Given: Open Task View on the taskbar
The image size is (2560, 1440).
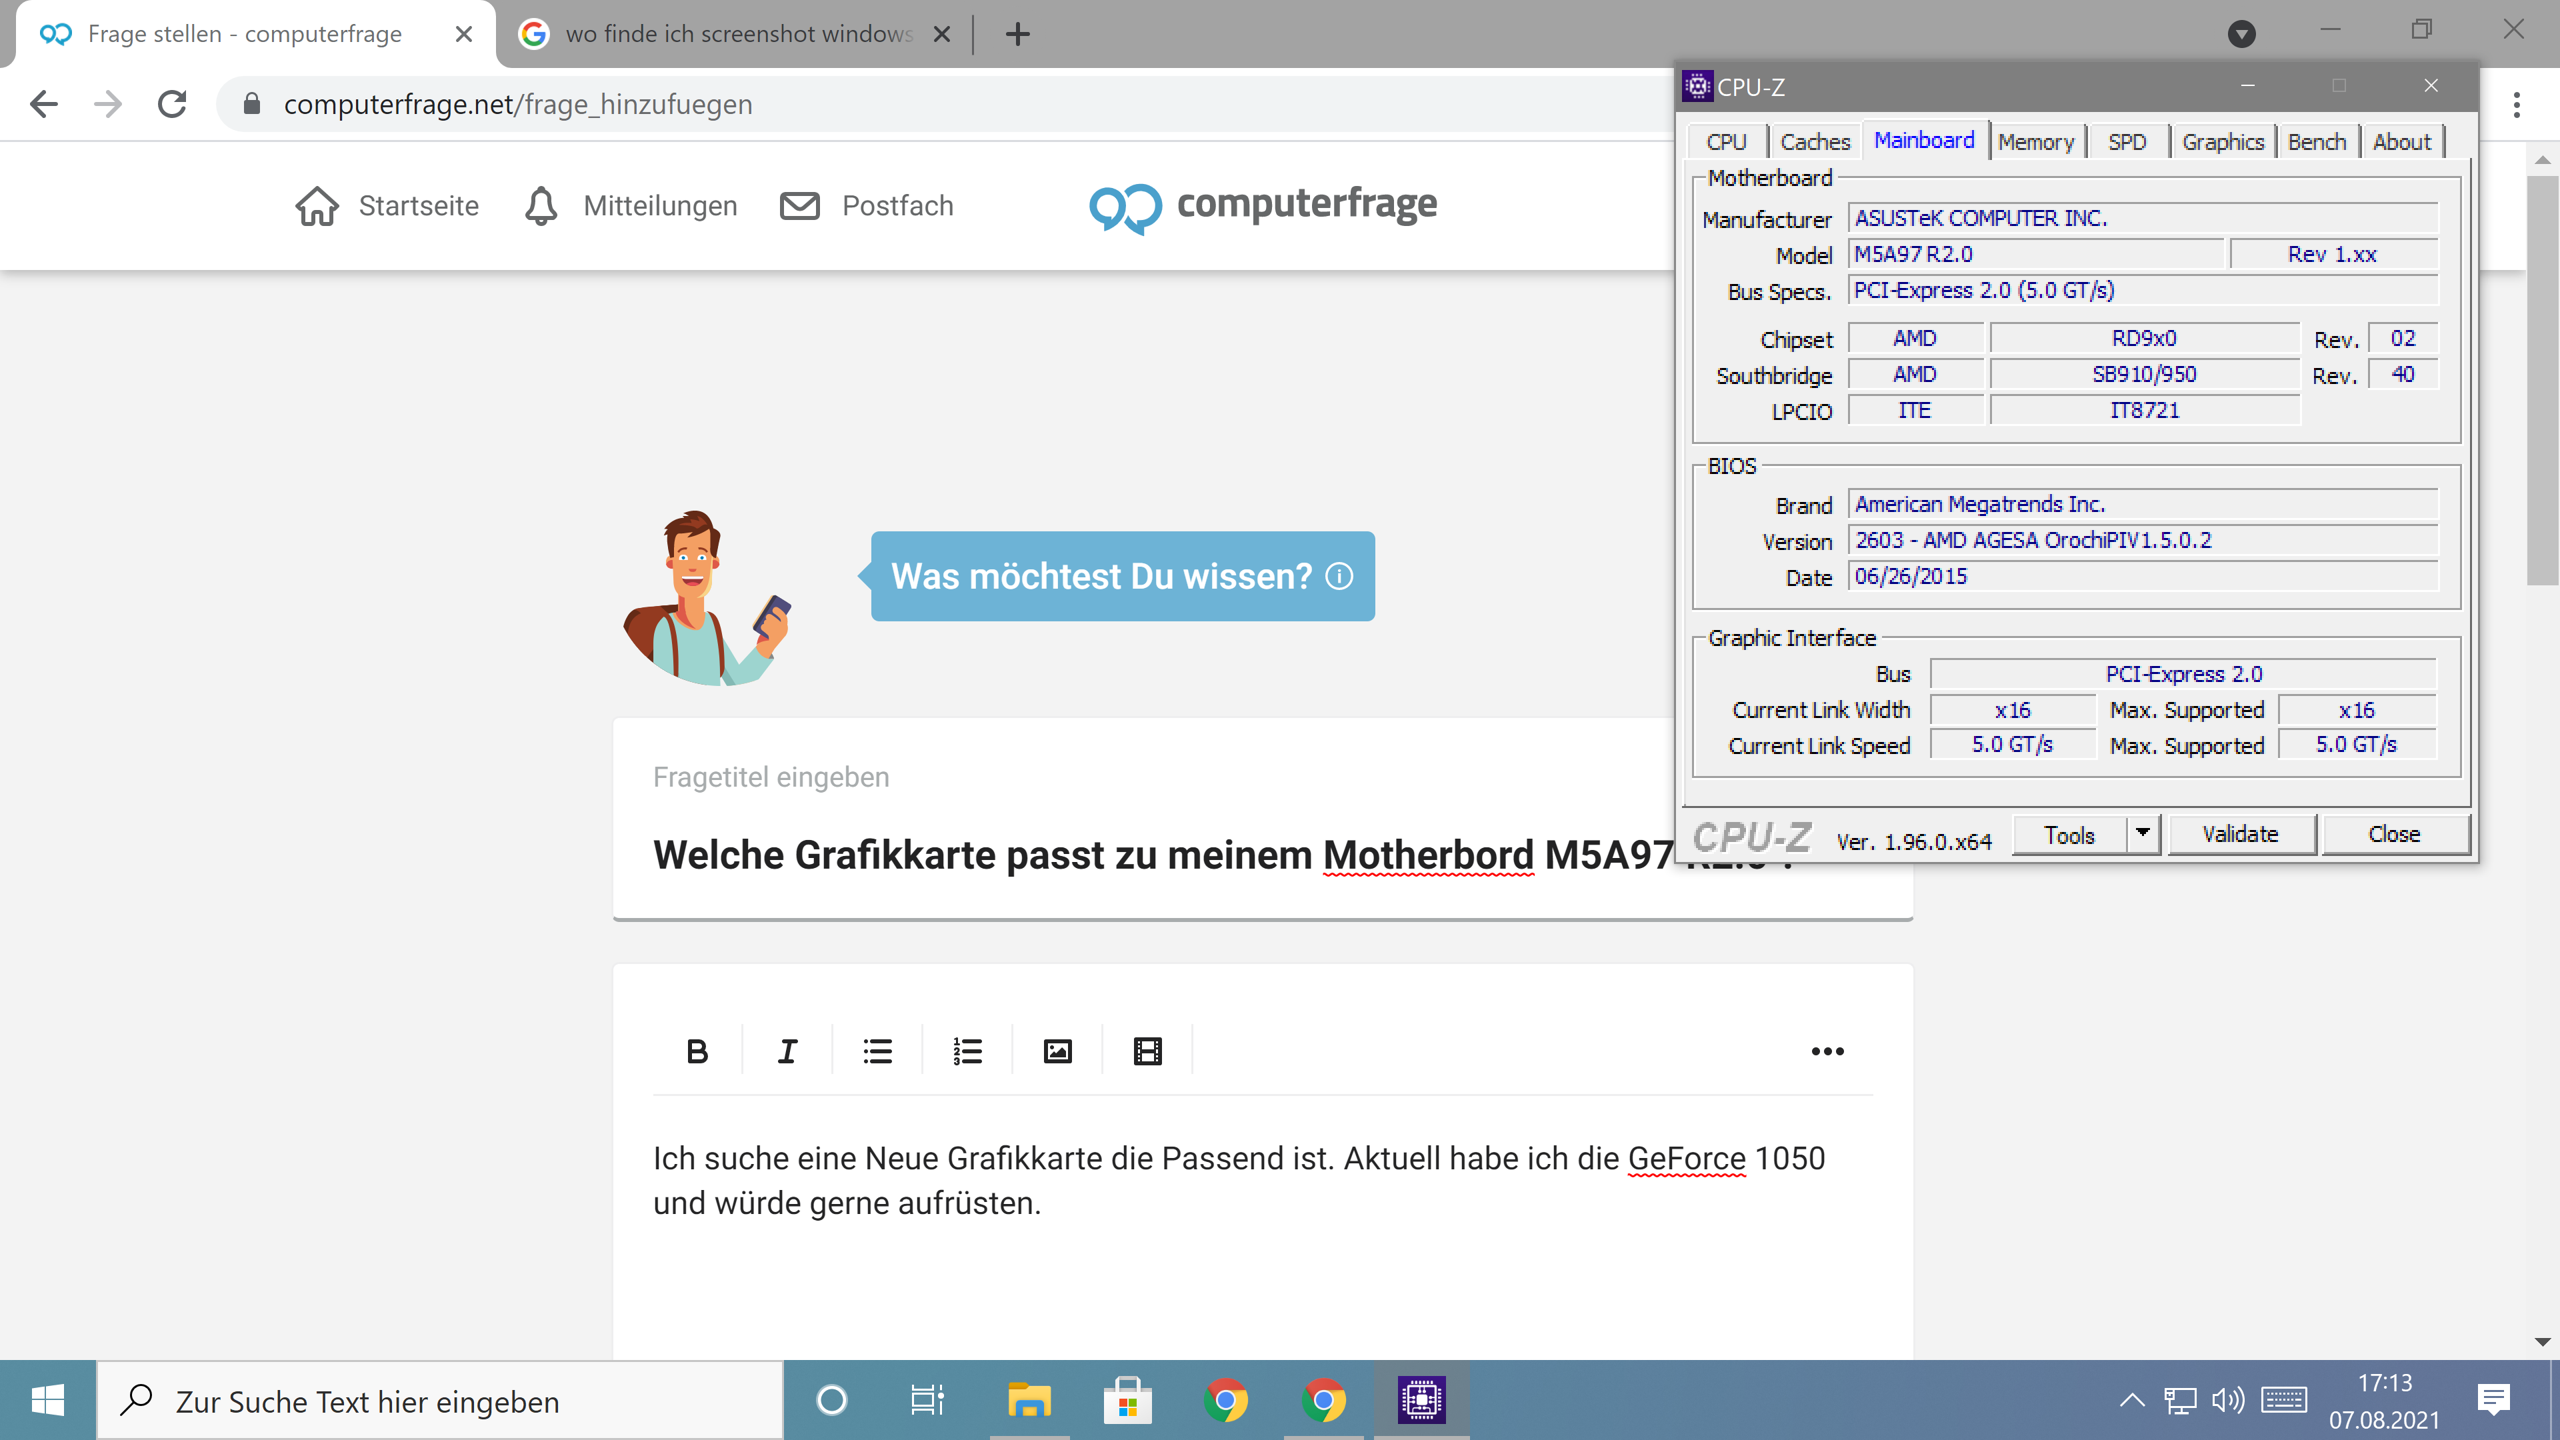Looking at the screenshot, I should [x=927, y=1400].
